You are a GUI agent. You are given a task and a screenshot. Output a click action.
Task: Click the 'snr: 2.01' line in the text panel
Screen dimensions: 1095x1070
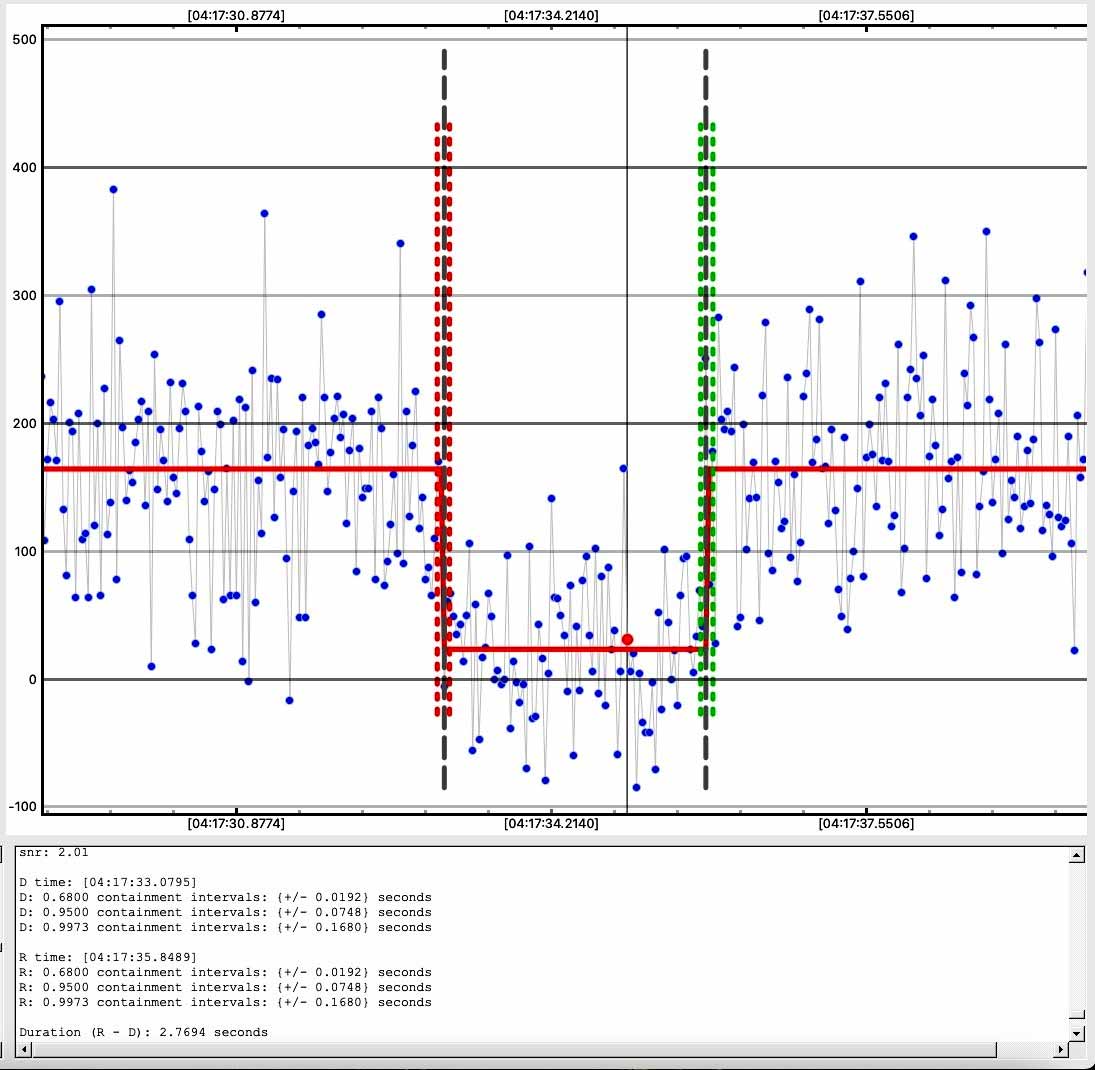54,852
